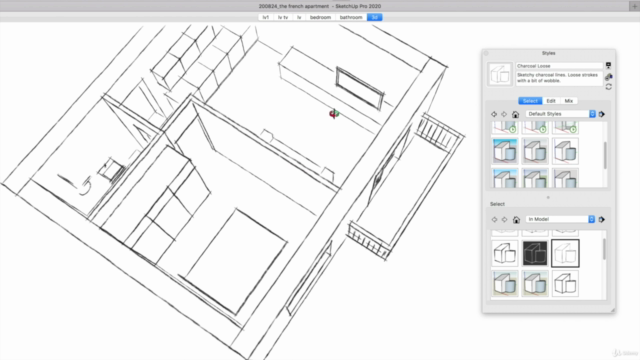Select the black-background style thumbnail
Image resolution: width=640 pixels, height=360 pixels.
[x=535, y=253]
